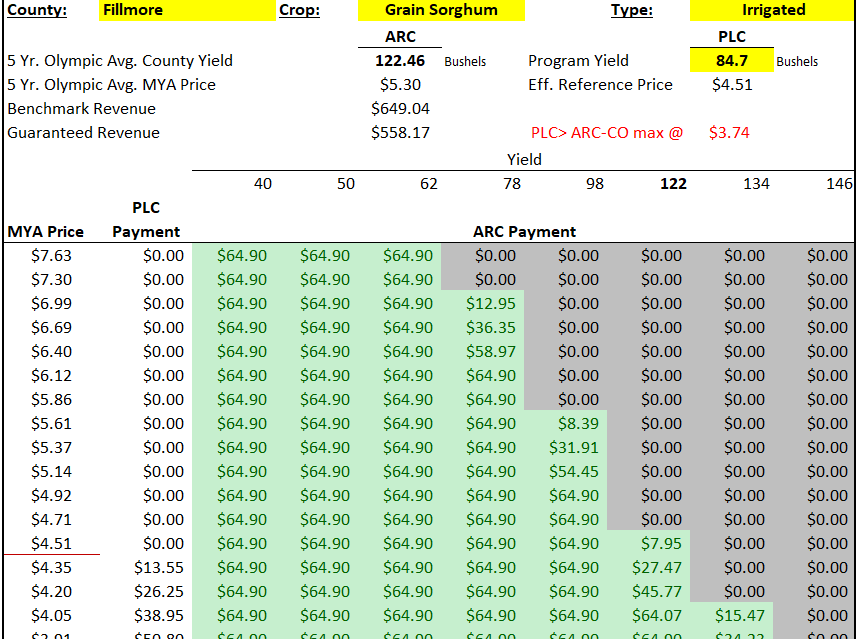Select the bold 122 yield column header
Image resolution: width=856 pixels, height=639 pixels.
673,184
